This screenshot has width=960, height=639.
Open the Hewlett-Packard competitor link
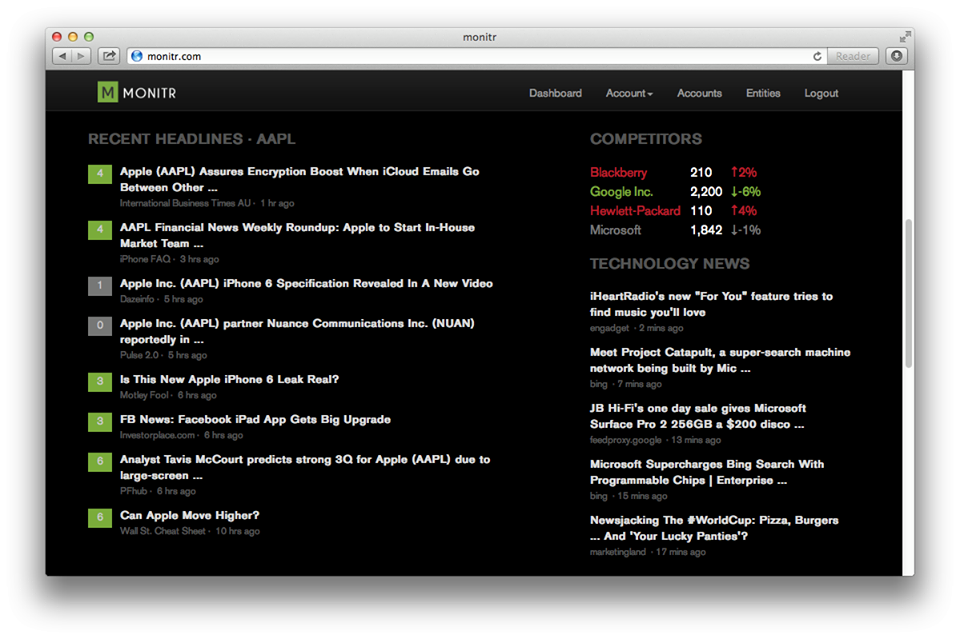click(635, 211)
